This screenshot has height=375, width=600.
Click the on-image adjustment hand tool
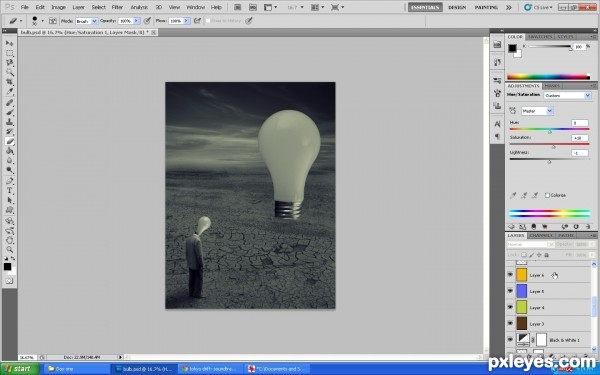(x=513, y=111)
